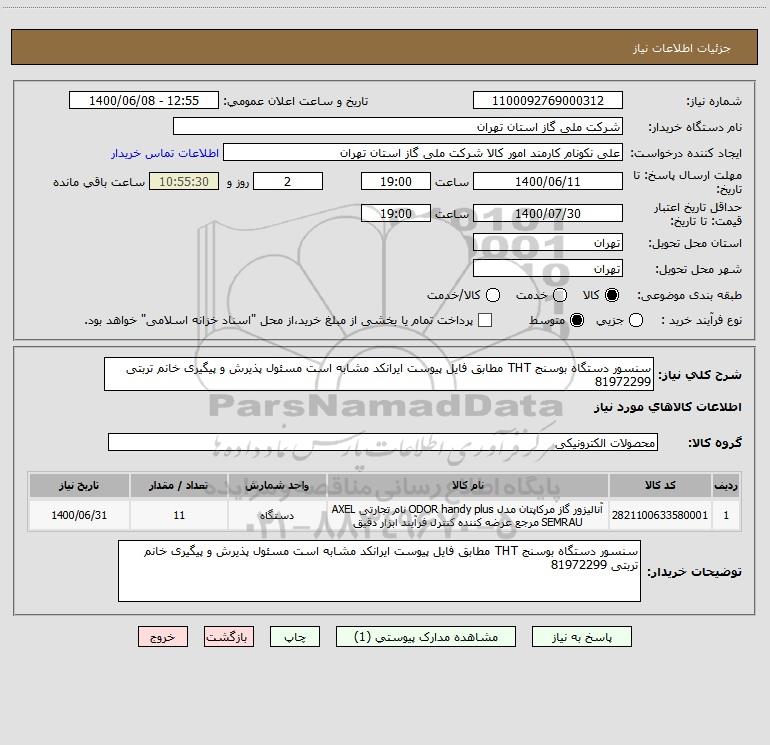Click the کد کالا column header

pos(660,485)
